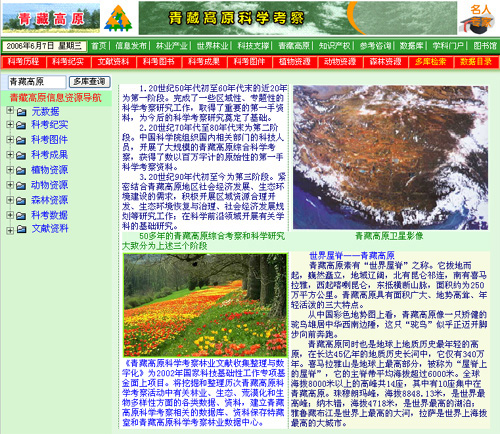Click the colorful tree triangle logo icon
This screenshot has height=434, width=500.
pos(118,18)
